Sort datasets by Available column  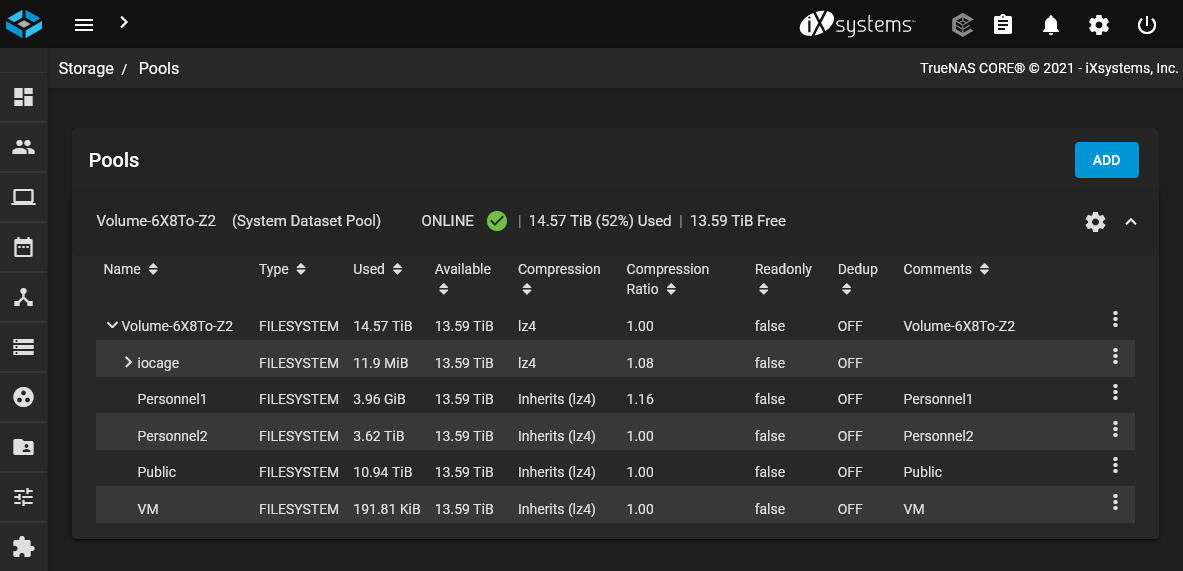click(x=462, y=278)
